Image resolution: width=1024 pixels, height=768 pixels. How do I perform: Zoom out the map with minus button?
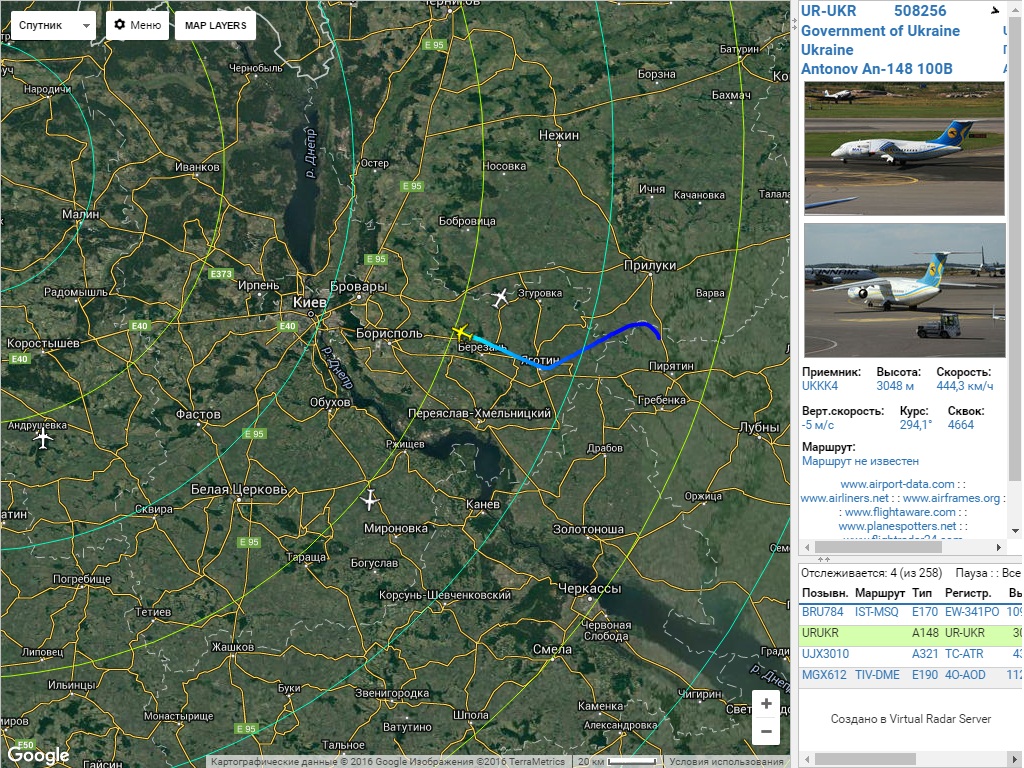click(x=766, y=731)
